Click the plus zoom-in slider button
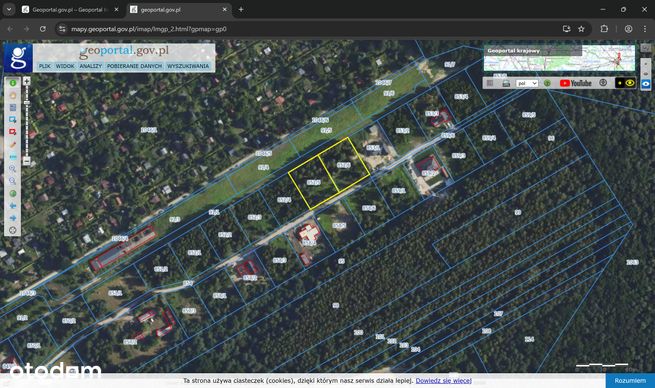 click(26, 81)
